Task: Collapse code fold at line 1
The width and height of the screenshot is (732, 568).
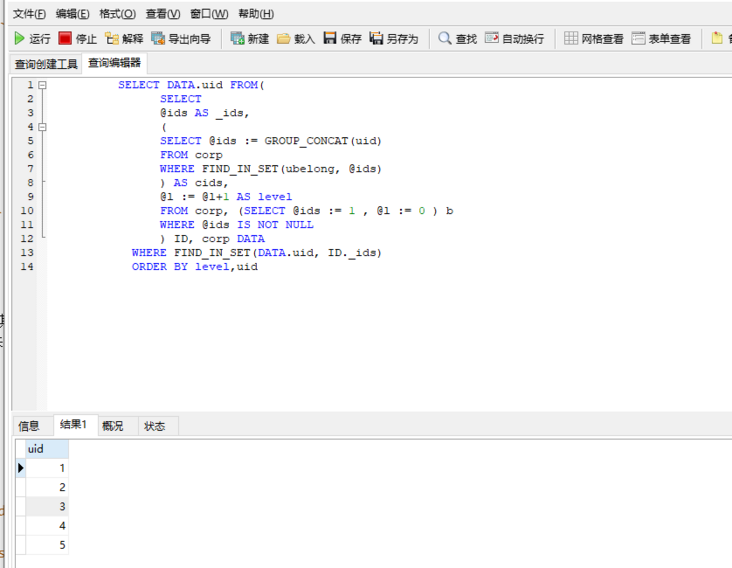Action: click(x=42, y=85)
